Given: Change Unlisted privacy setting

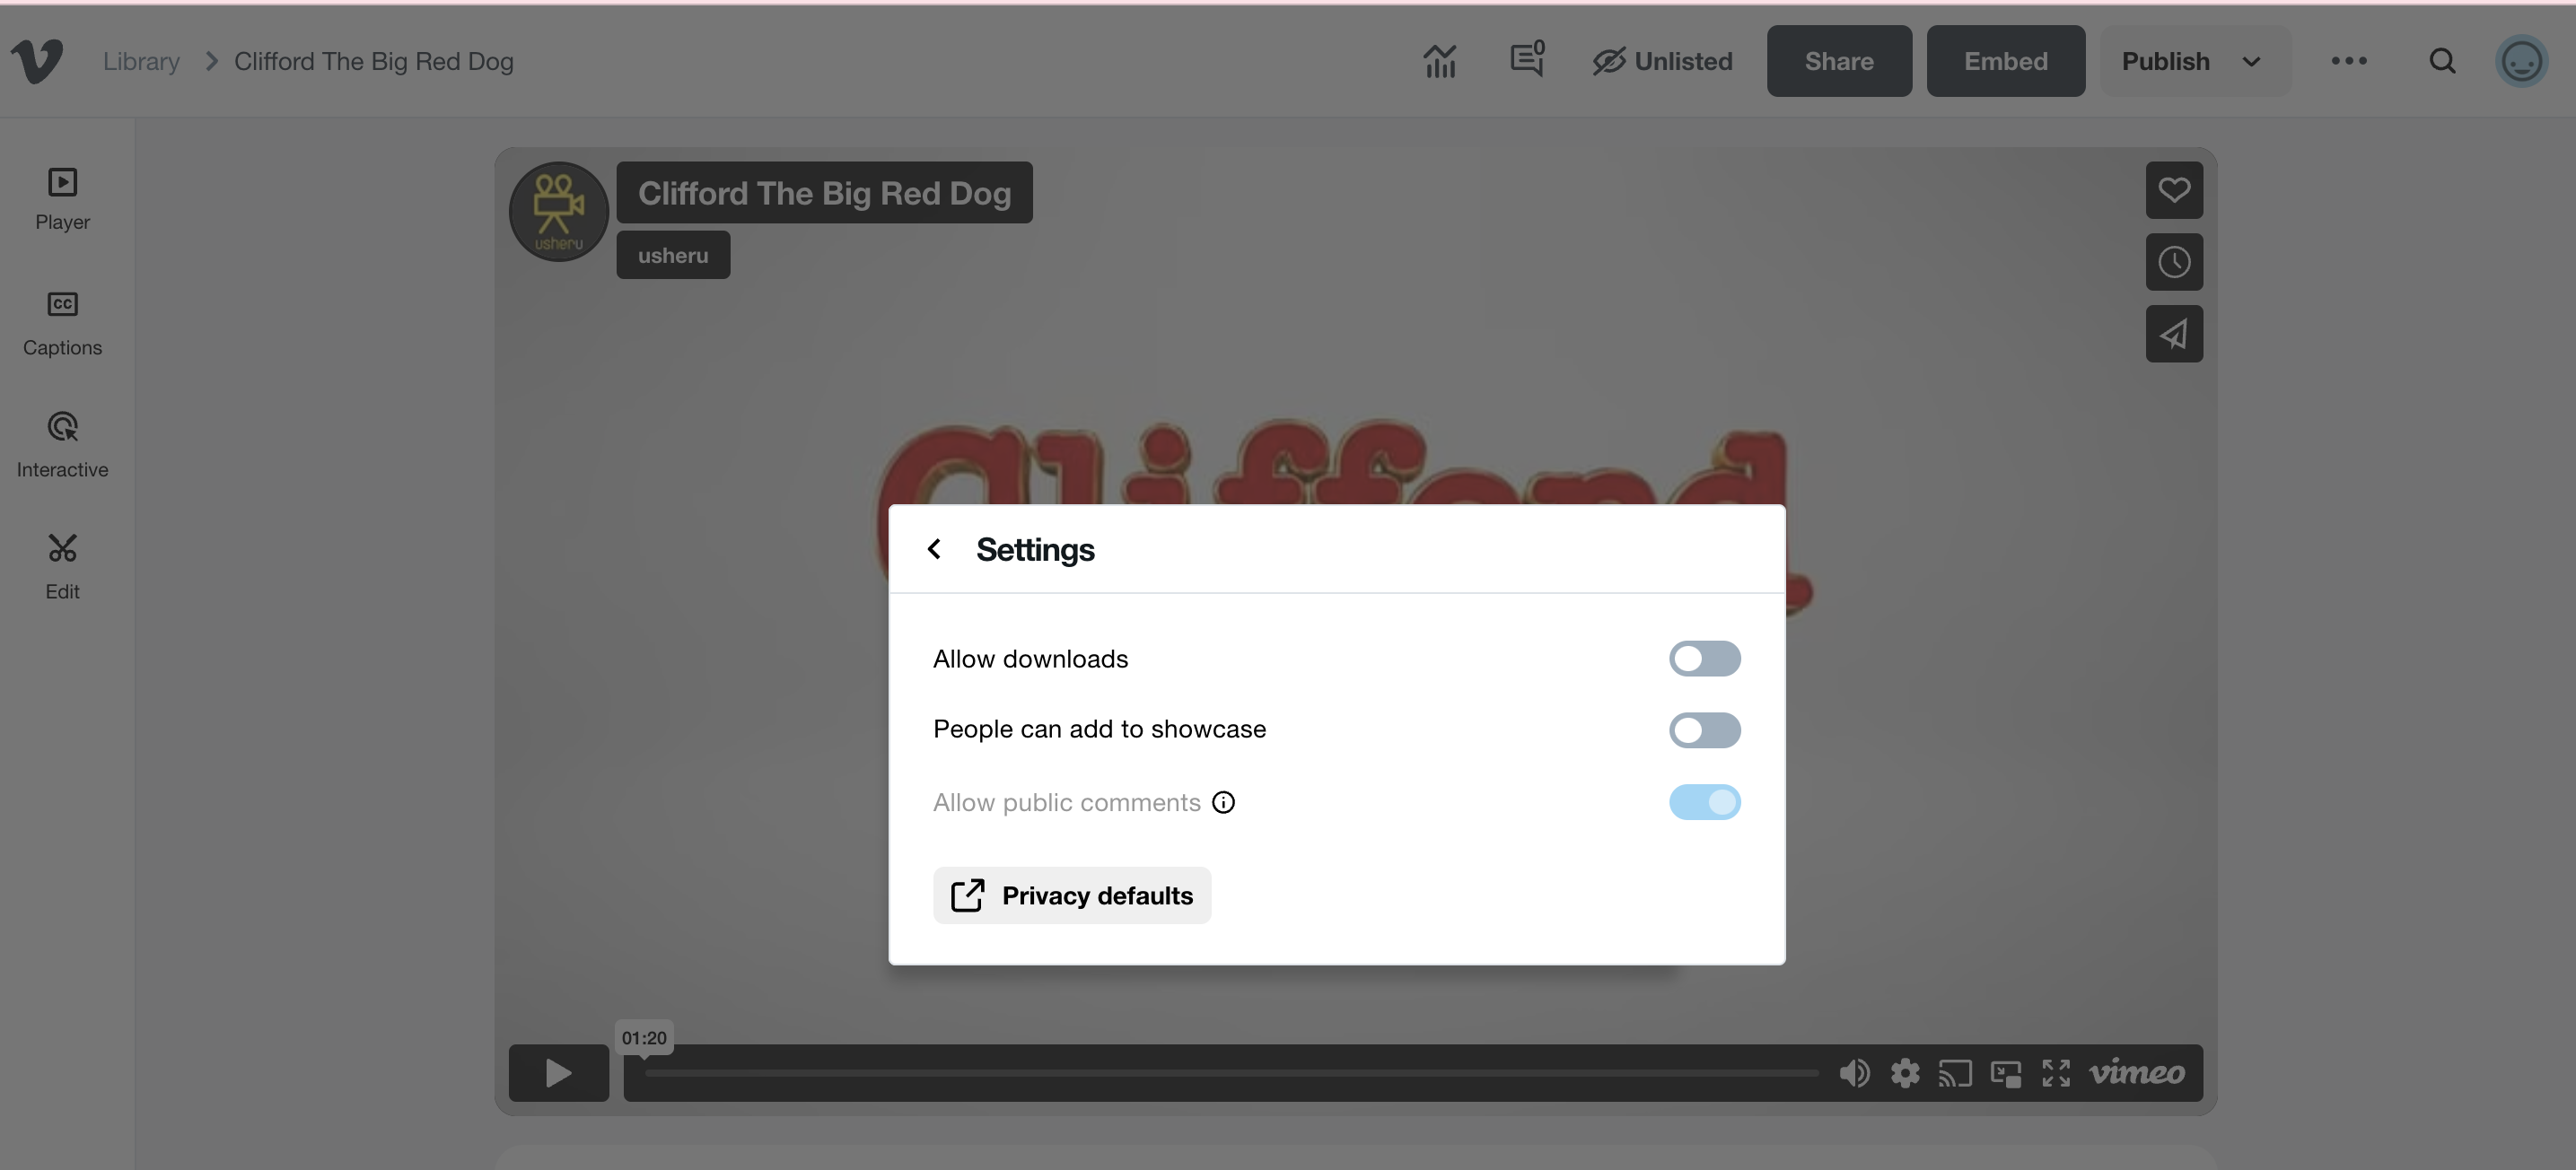Looking at the screenshot, I should (x=1662, y=61).
